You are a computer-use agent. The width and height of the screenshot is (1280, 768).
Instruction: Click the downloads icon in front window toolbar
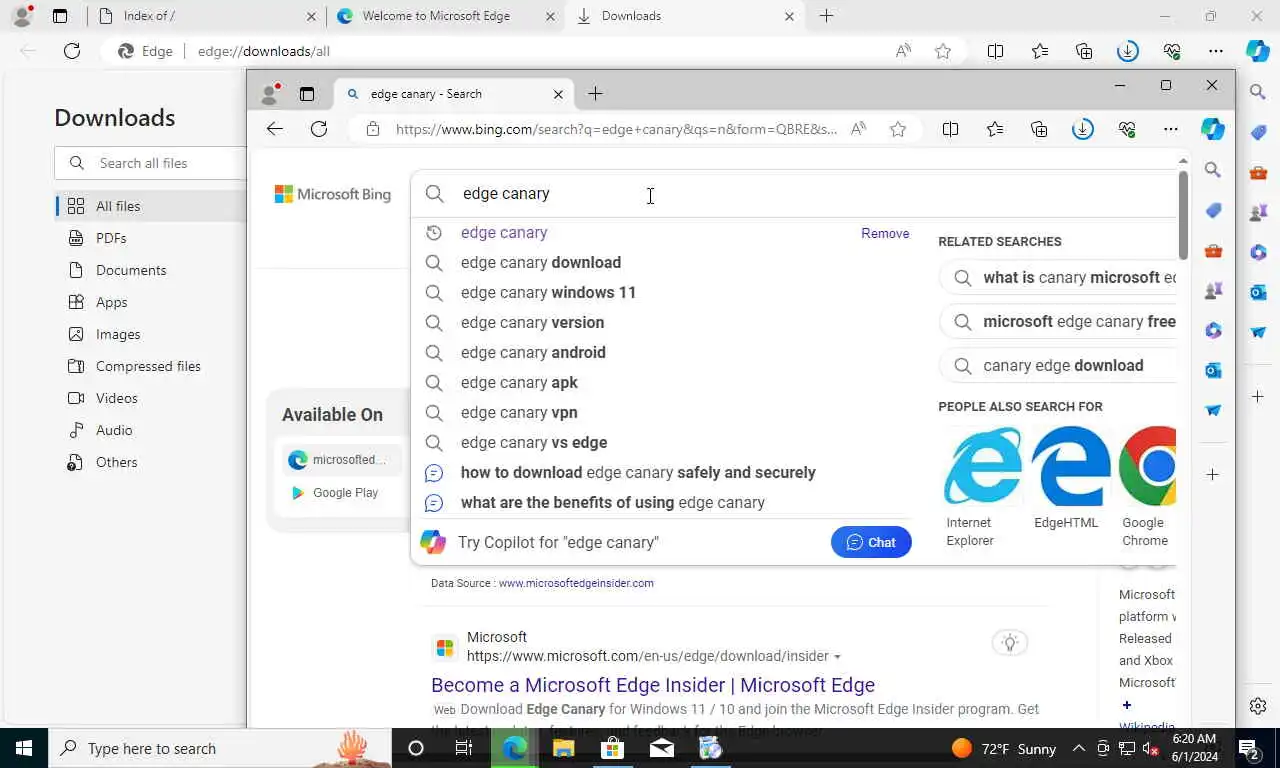point(1083,129)
